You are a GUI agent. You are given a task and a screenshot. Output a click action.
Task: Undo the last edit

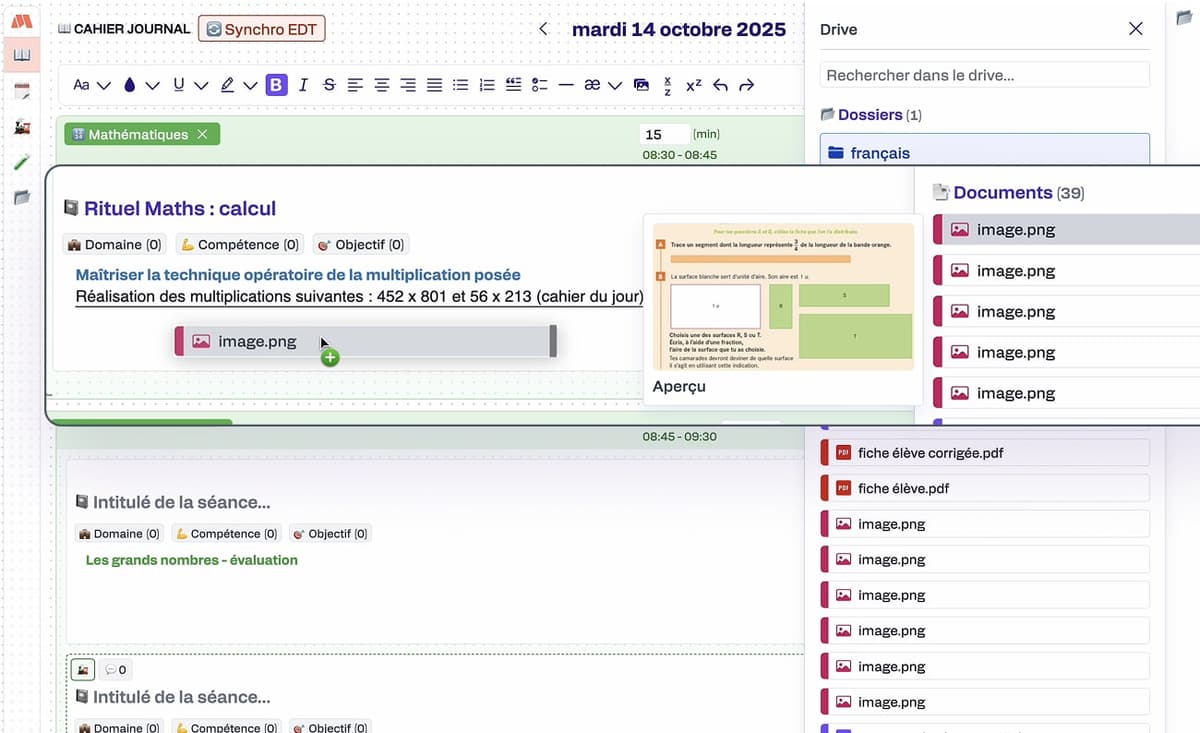tap(720, 85)
